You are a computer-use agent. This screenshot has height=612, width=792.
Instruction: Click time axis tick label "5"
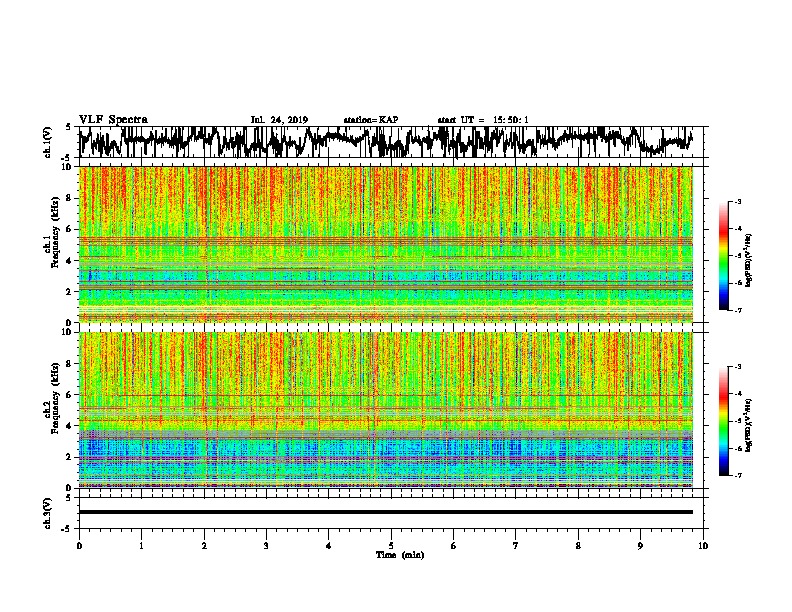[391, 545]
